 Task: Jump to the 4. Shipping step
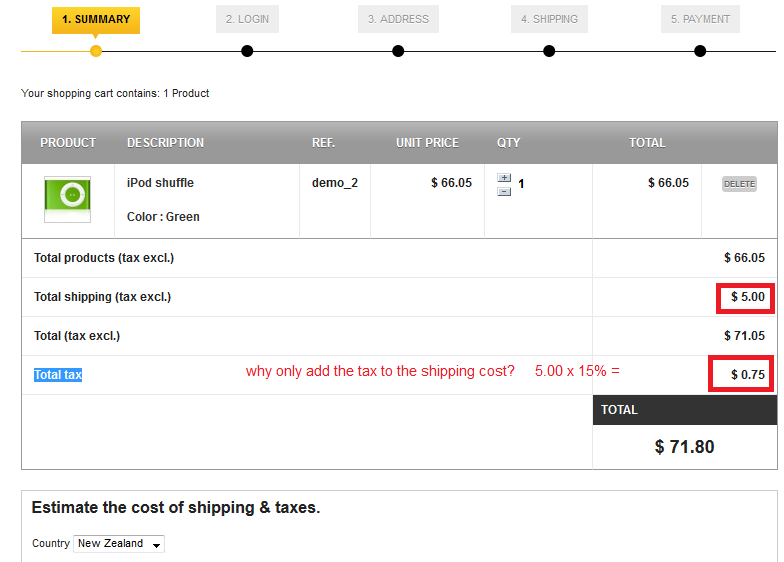click(x=549, y=20)
